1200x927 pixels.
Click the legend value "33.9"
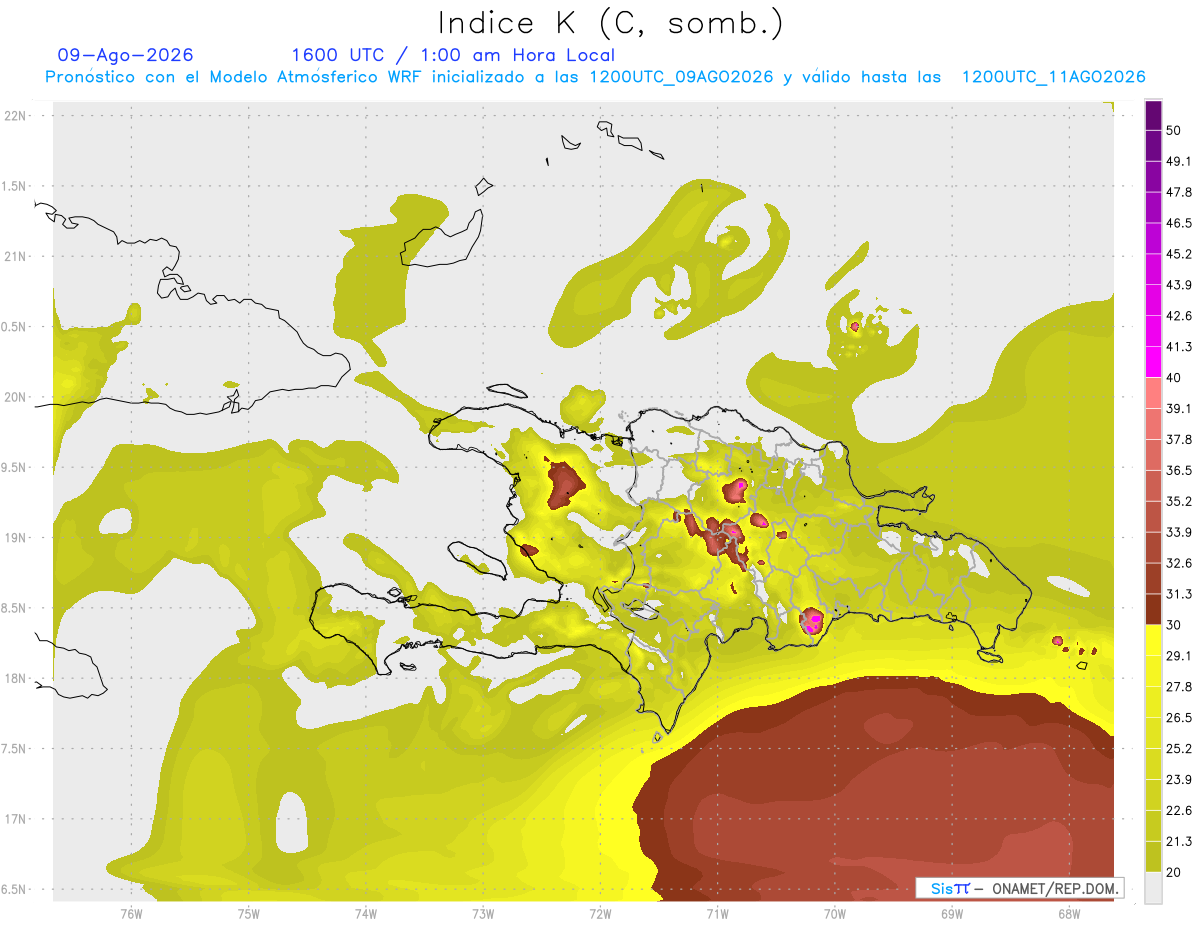(x=1179, y=532)
